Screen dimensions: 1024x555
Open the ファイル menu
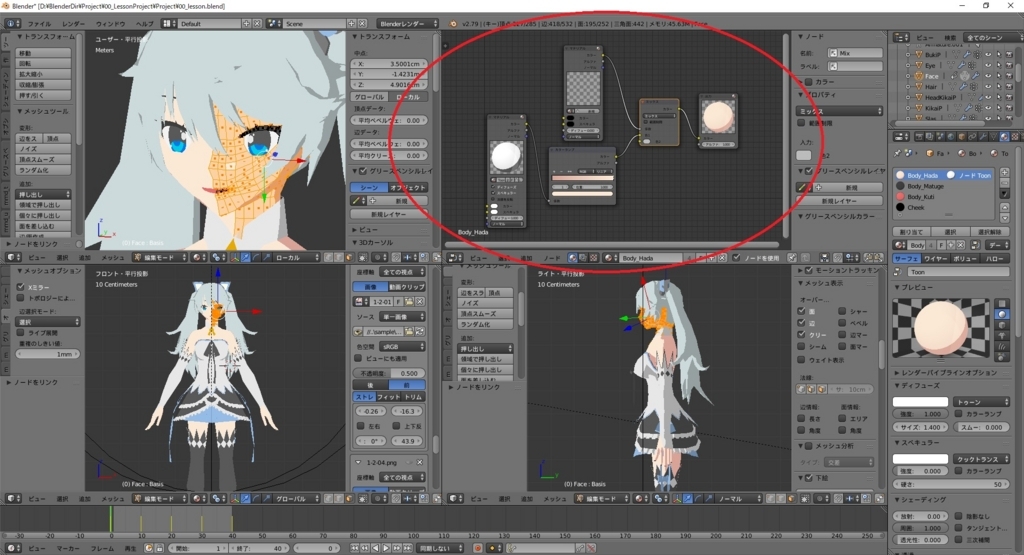[39, 24]
